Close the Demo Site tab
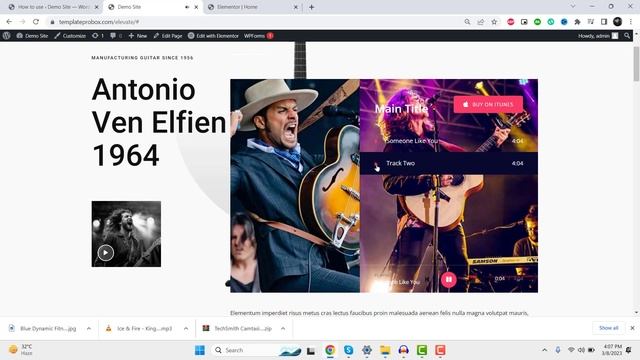This screenshot has width=640, height=360. (x=196, y=7)
